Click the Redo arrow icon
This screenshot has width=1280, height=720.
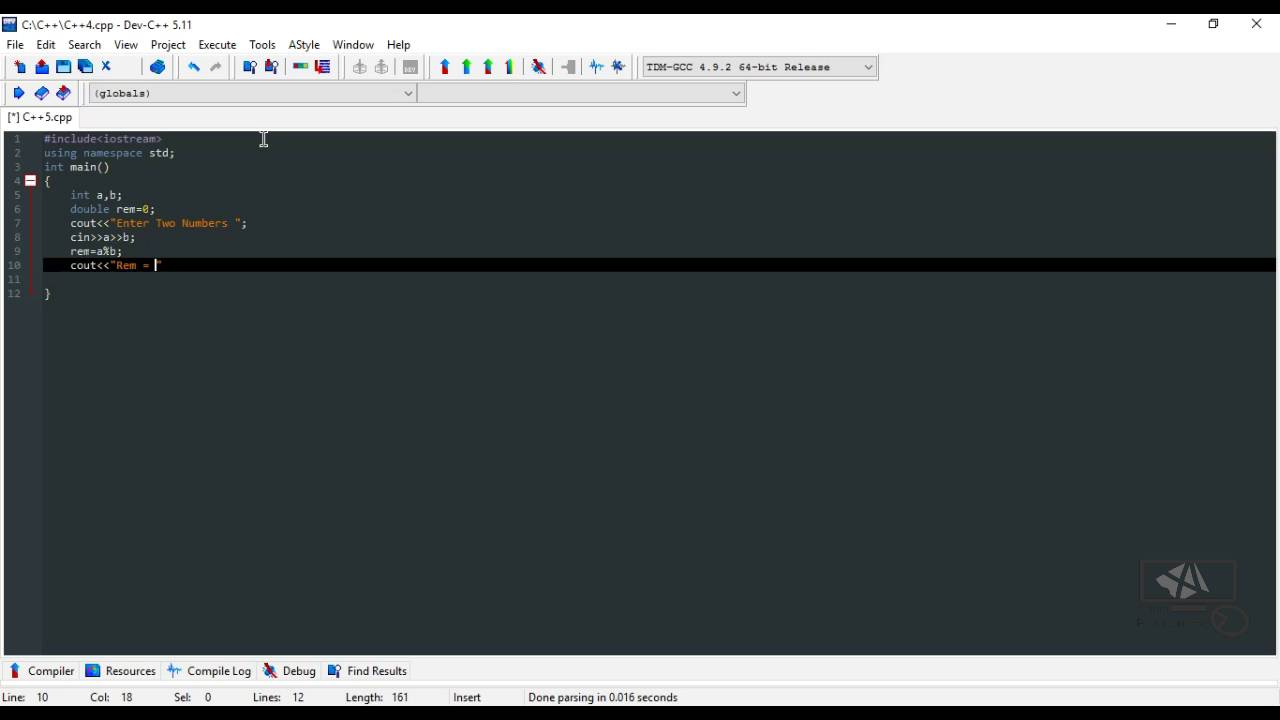coord(215,67)
